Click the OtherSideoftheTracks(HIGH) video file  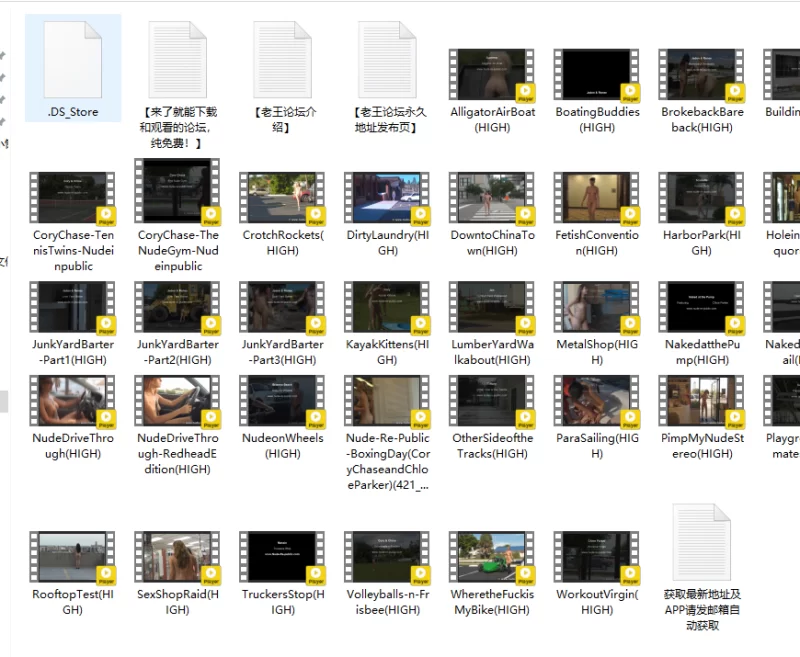492,401
